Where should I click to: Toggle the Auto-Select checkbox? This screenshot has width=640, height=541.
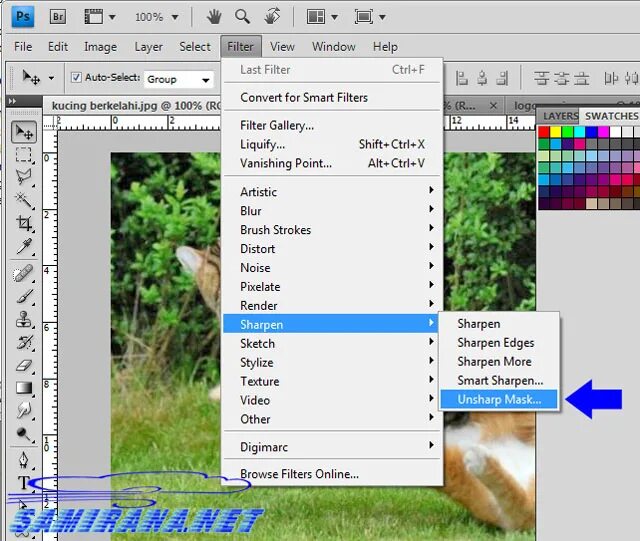pyautogui.click(x=76, y=77)
